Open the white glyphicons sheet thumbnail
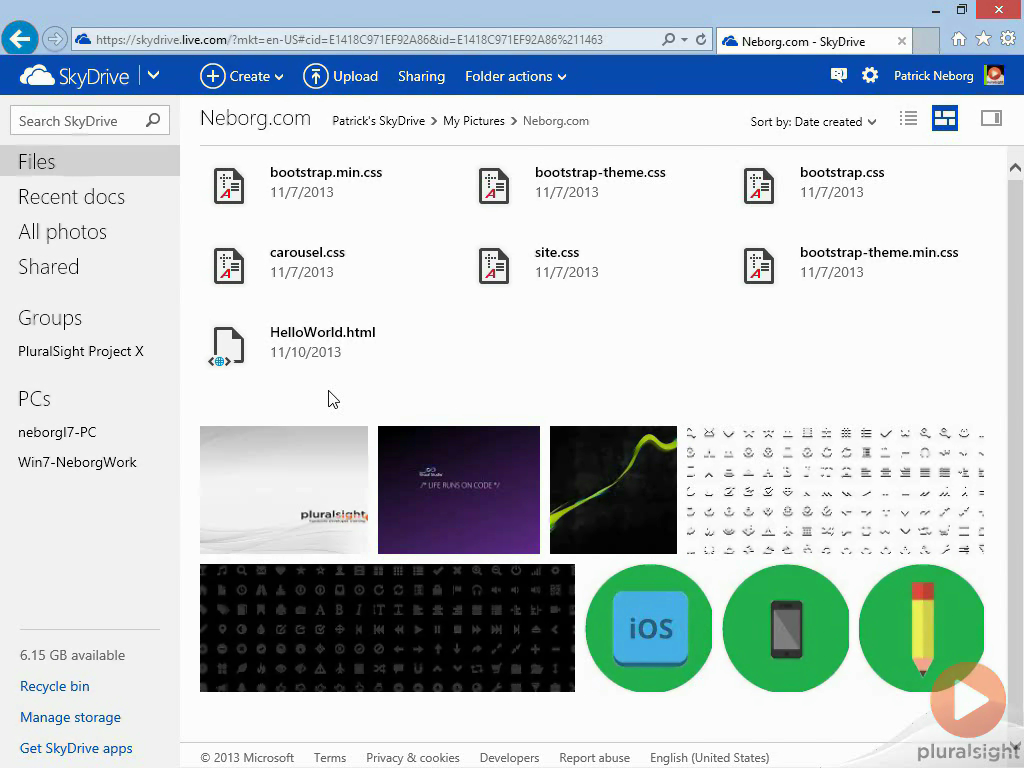 [836, 490]
